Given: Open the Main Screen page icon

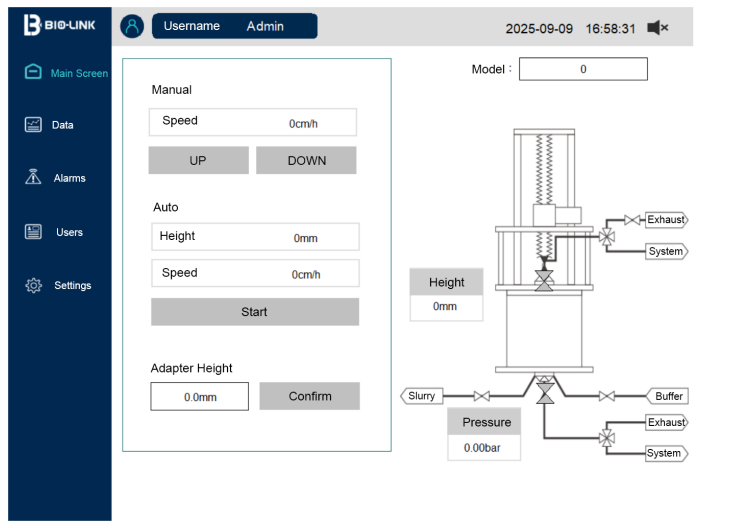Looking at the screenshot, I should [33, 72].
